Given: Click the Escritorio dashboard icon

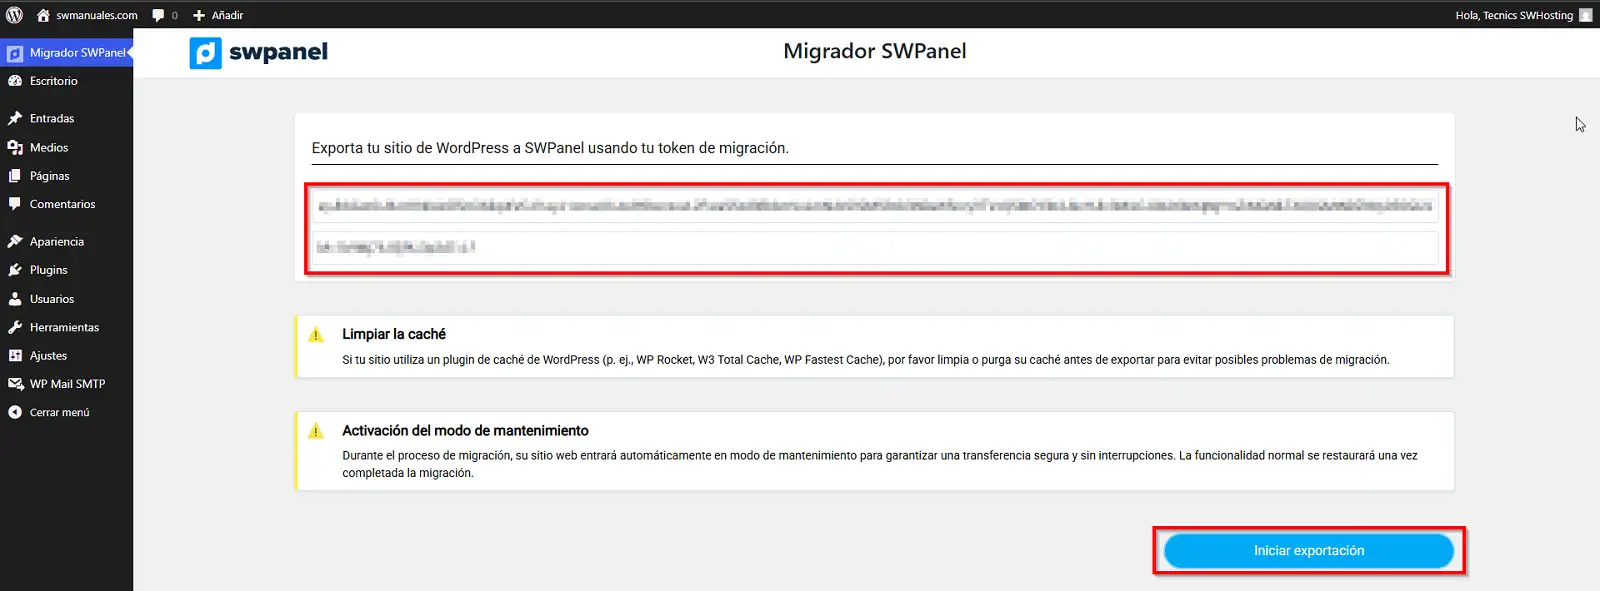Looking at the screenshot, I should 15,81.
